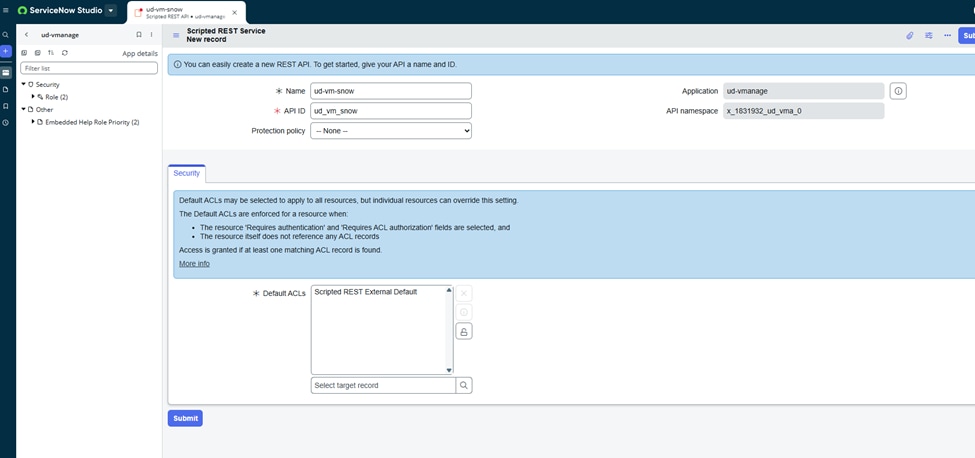
Task: Click the Name field
Action: click(390, 91)
